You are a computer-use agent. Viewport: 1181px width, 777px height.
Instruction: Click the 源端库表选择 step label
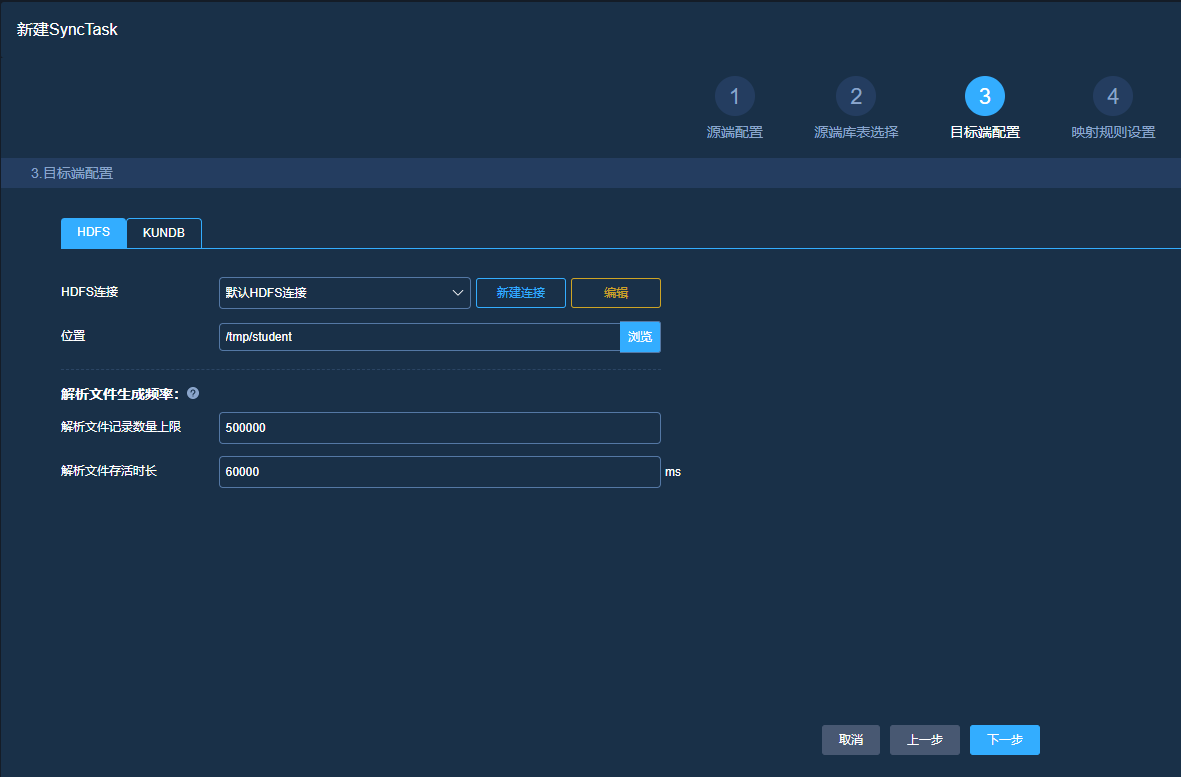(856, 132)
